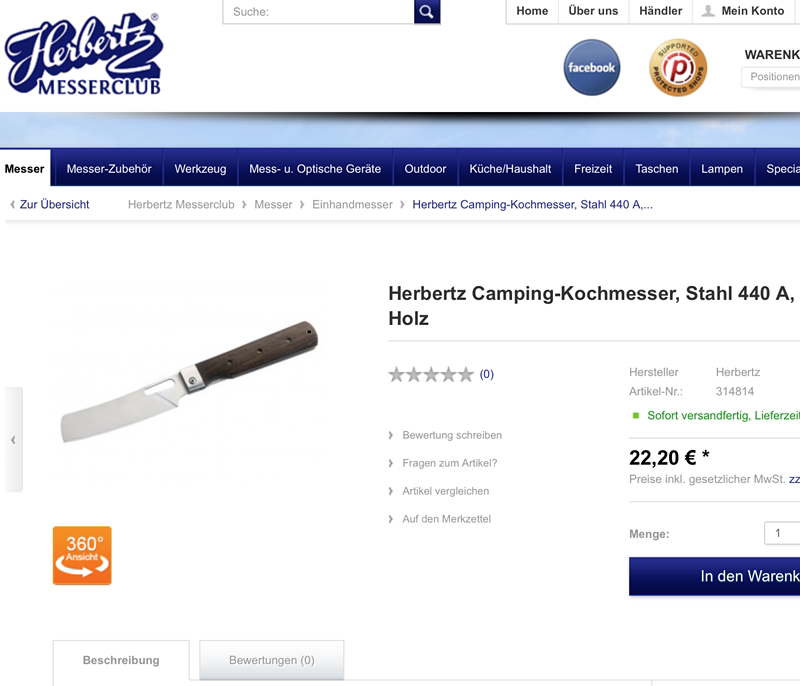Click the previous image arrow beside the knife
The width and height of the screenshot is (800, 686).
pyautogui.click(x=13, y=440)
